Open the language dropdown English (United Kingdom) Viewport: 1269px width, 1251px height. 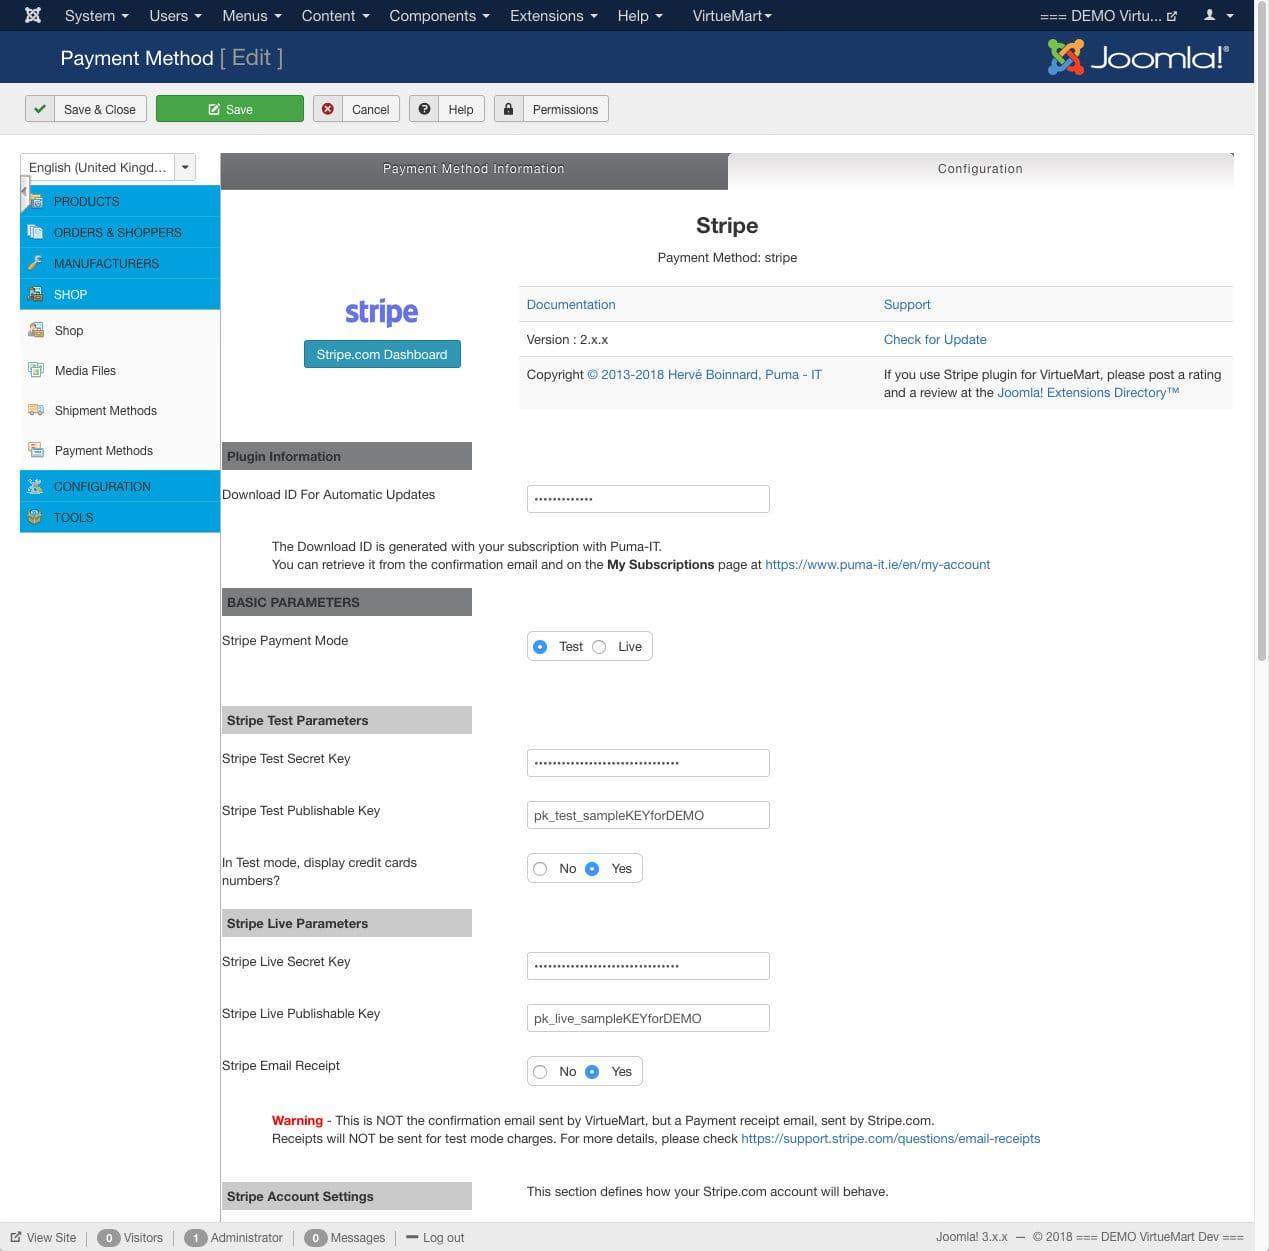click(107, 167)
